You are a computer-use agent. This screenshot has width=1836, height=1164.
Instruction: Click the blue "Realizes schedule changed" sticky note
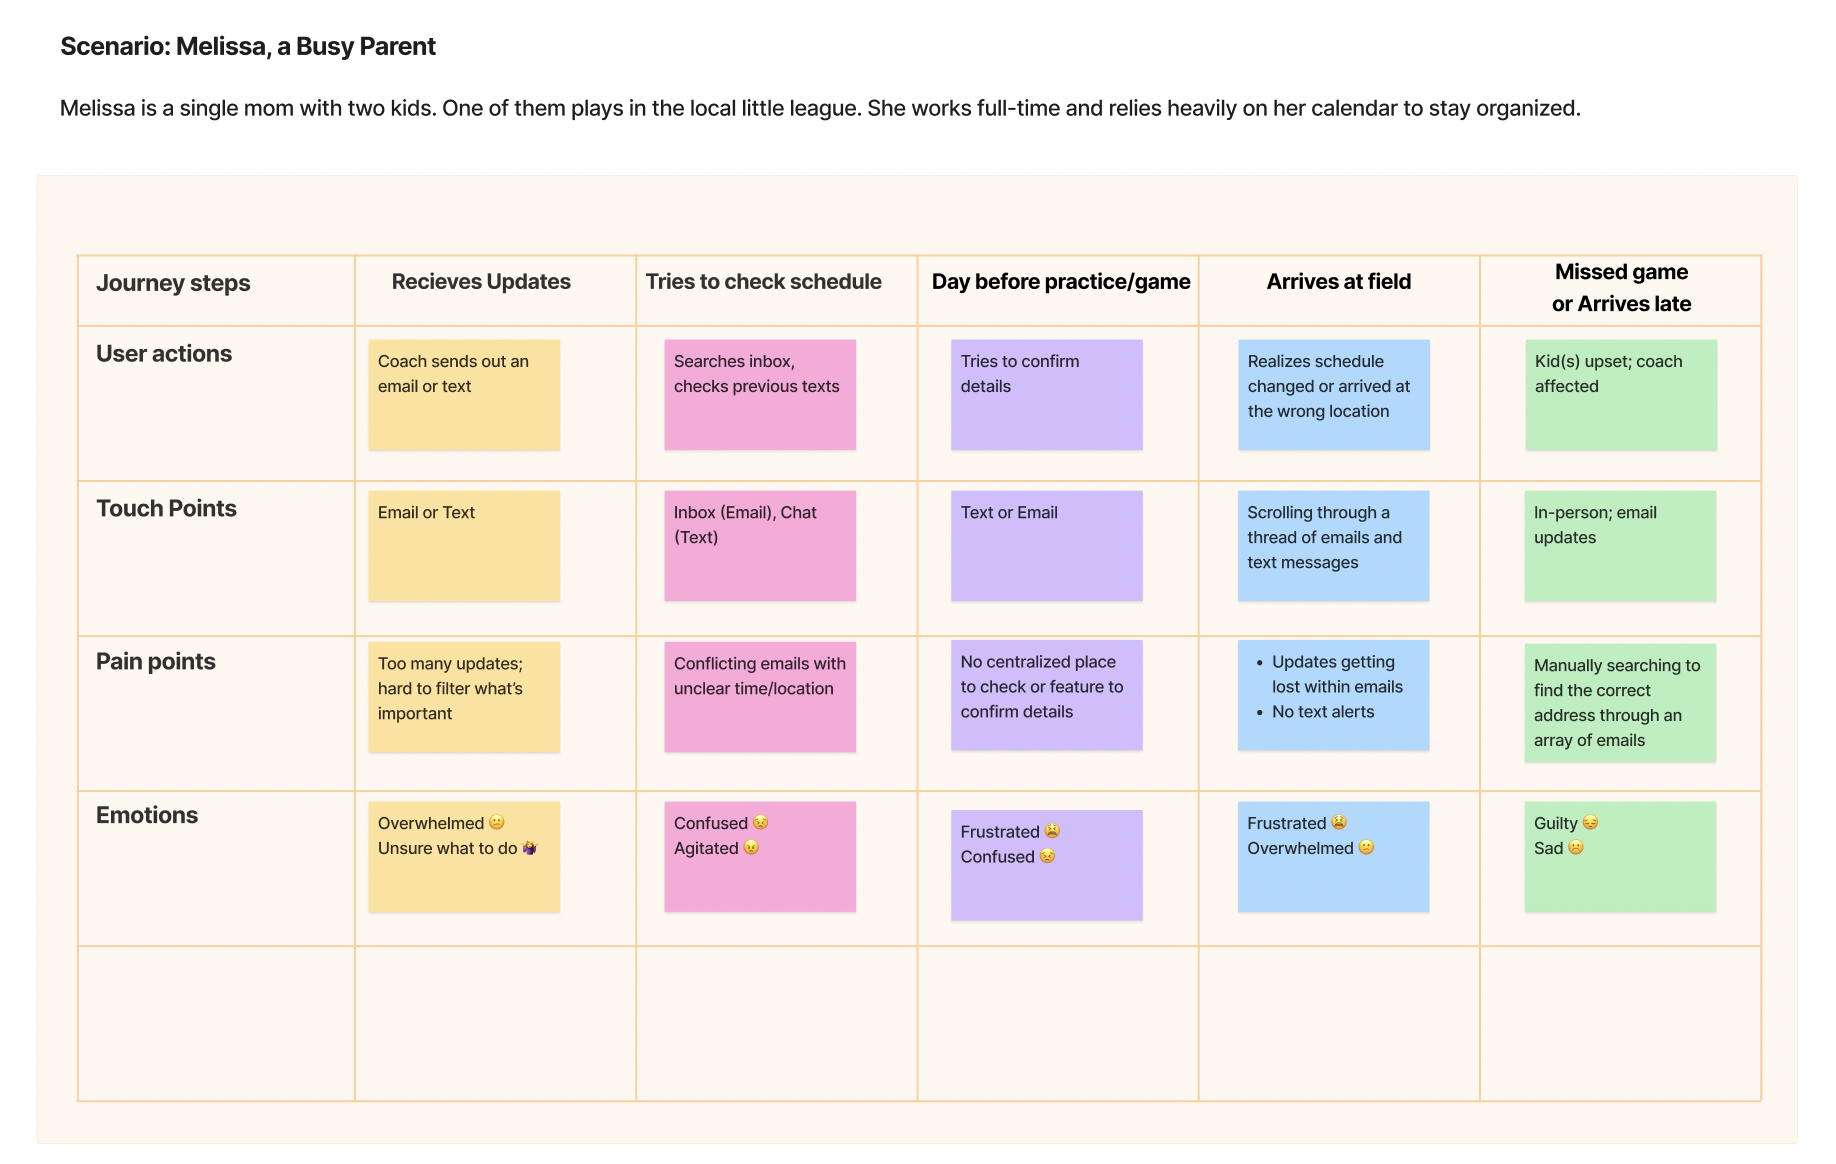(x=1333, y=395)
